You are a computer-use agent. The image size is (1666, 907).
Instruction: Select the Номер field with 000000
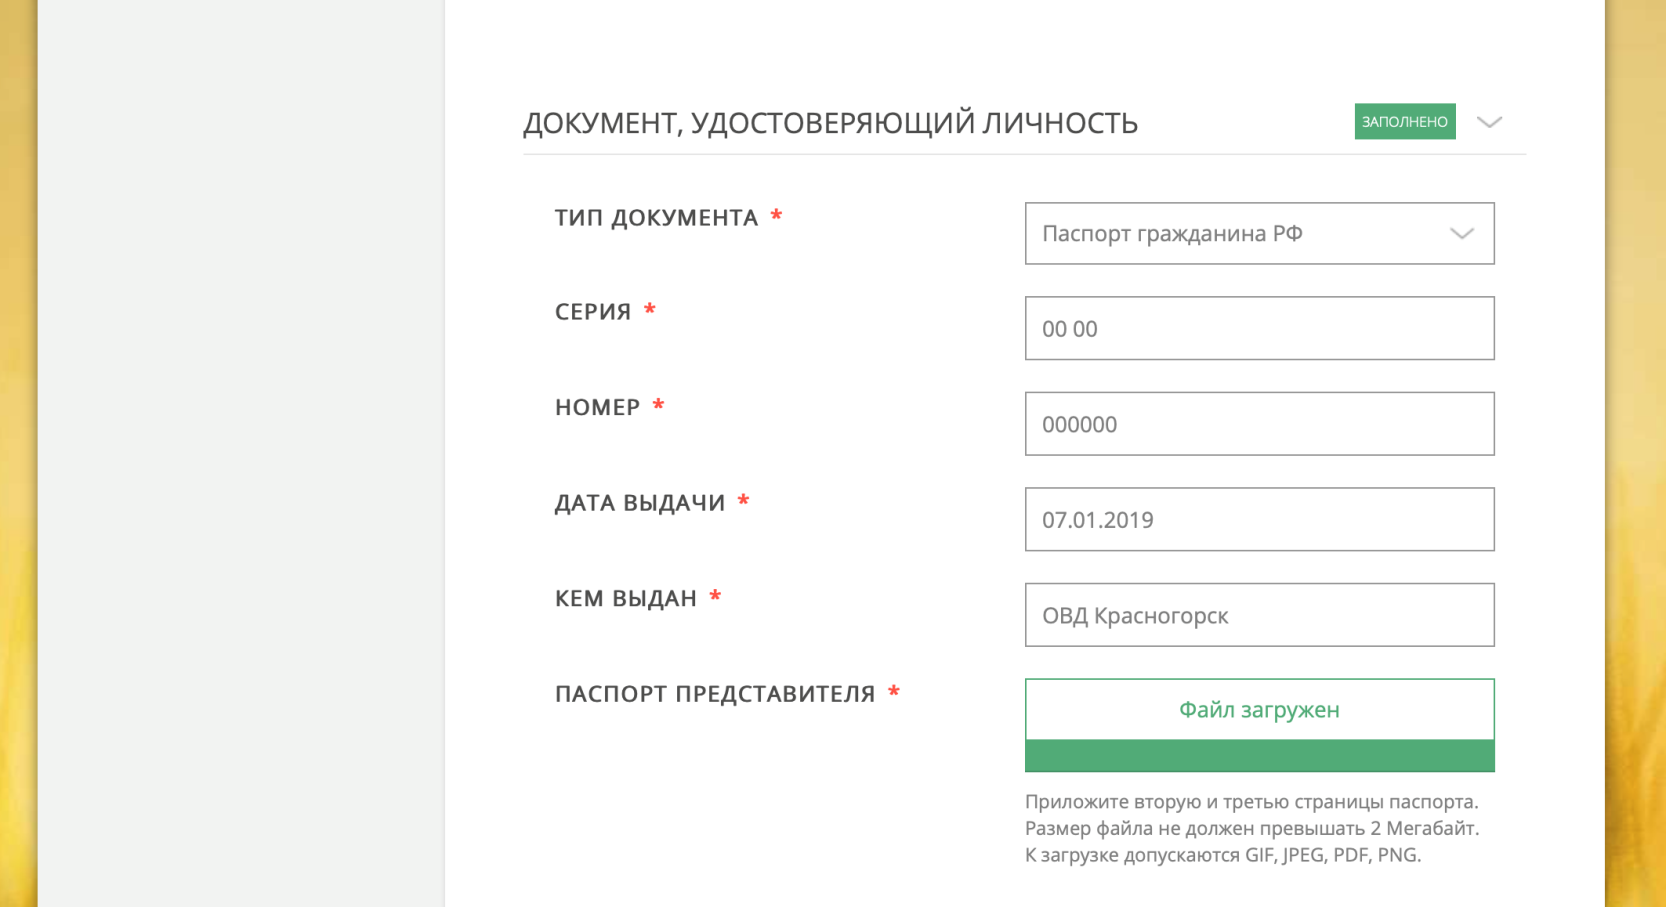(x=1259, y=424)
